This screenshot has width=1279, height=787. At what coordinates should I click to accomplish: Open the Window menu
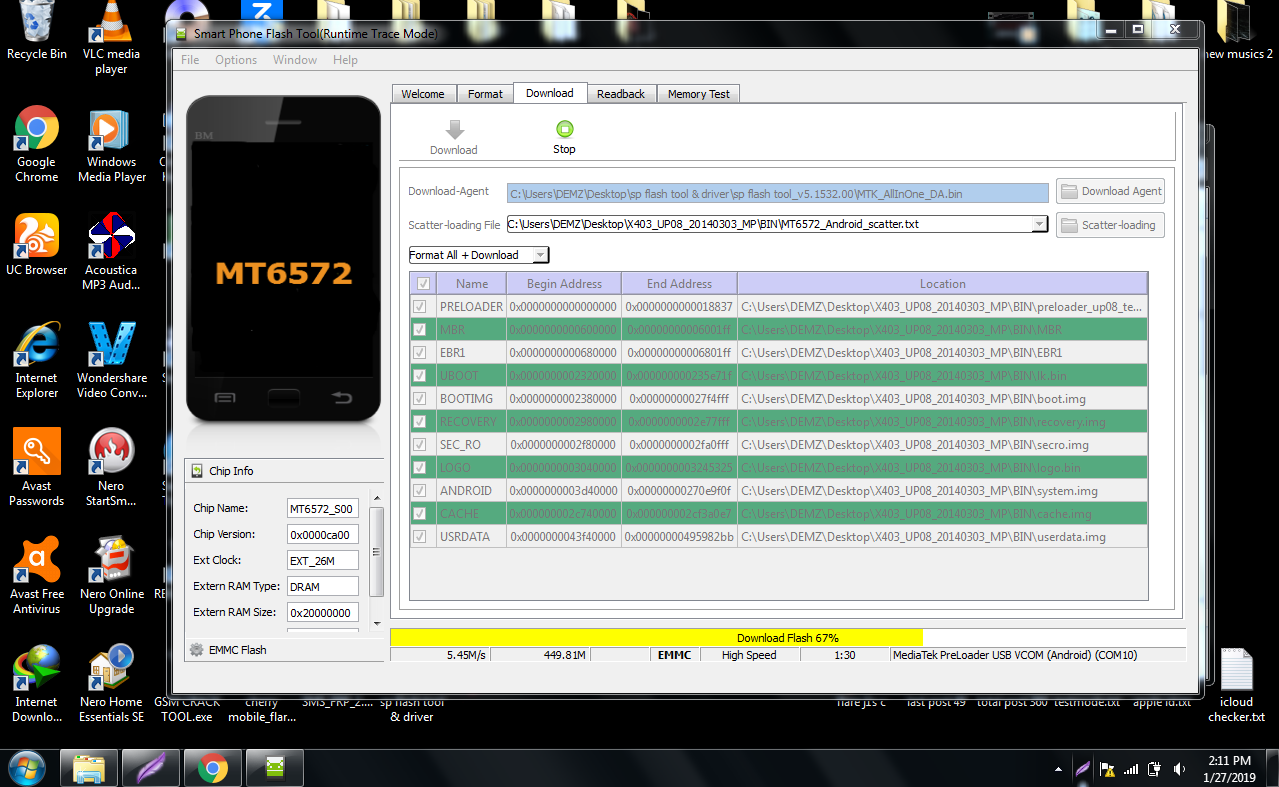coord(295,60)
